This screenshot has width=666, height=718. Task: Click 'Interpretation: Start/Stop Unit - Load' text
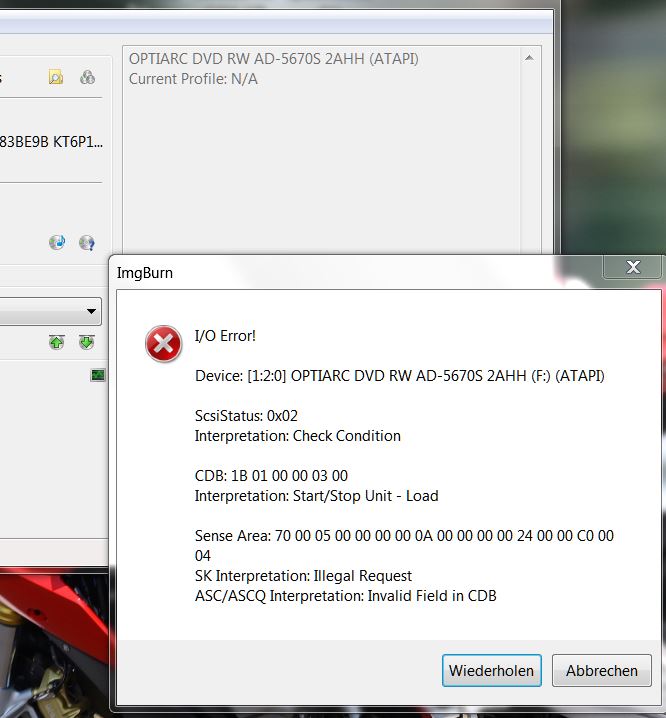click(317, 496)
